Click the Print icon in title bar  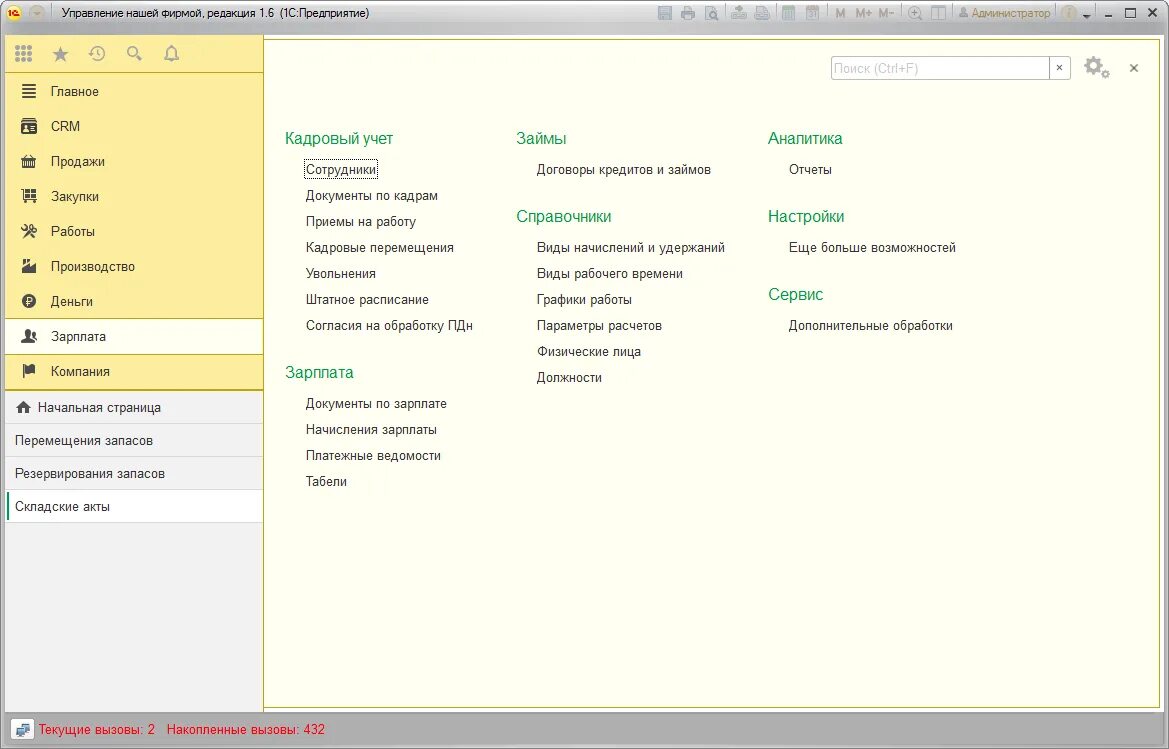point(688,13)
